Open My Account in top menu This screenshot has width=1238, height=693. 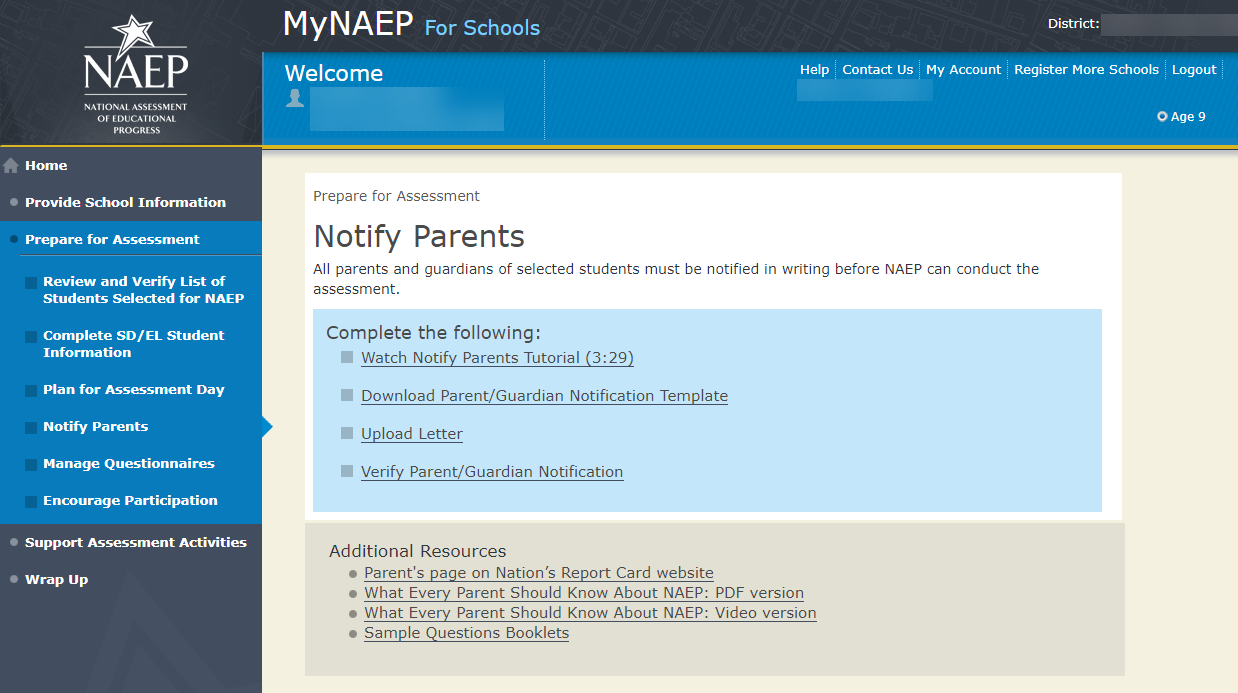click(x=963, y=70)
